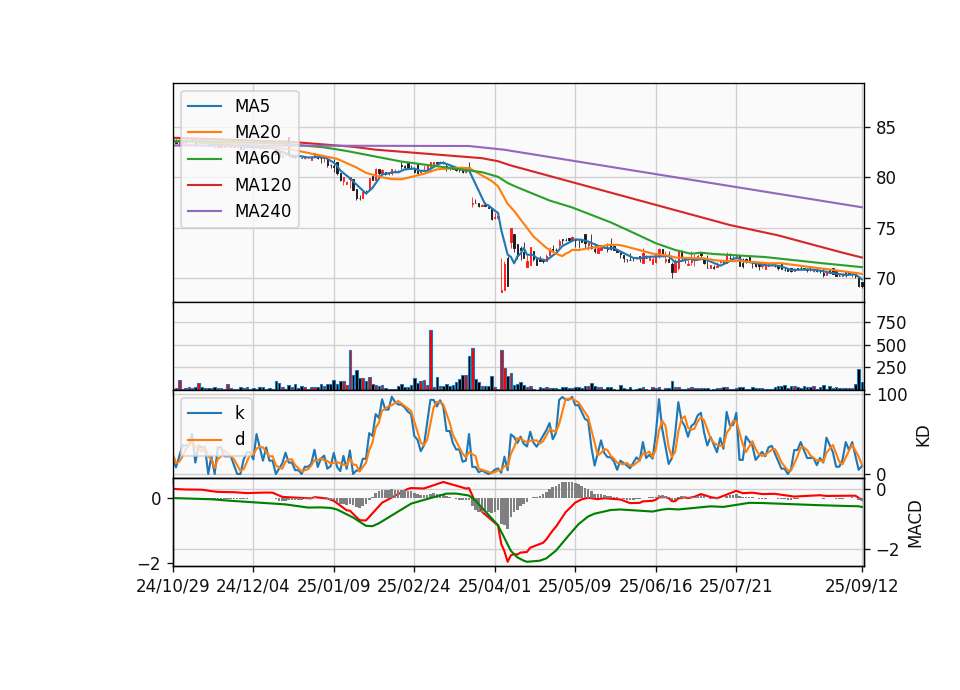Click the 500 volume axis tick label
This screenshot has width=960, height=690.
pyautogui.click(x=891, y=346)
